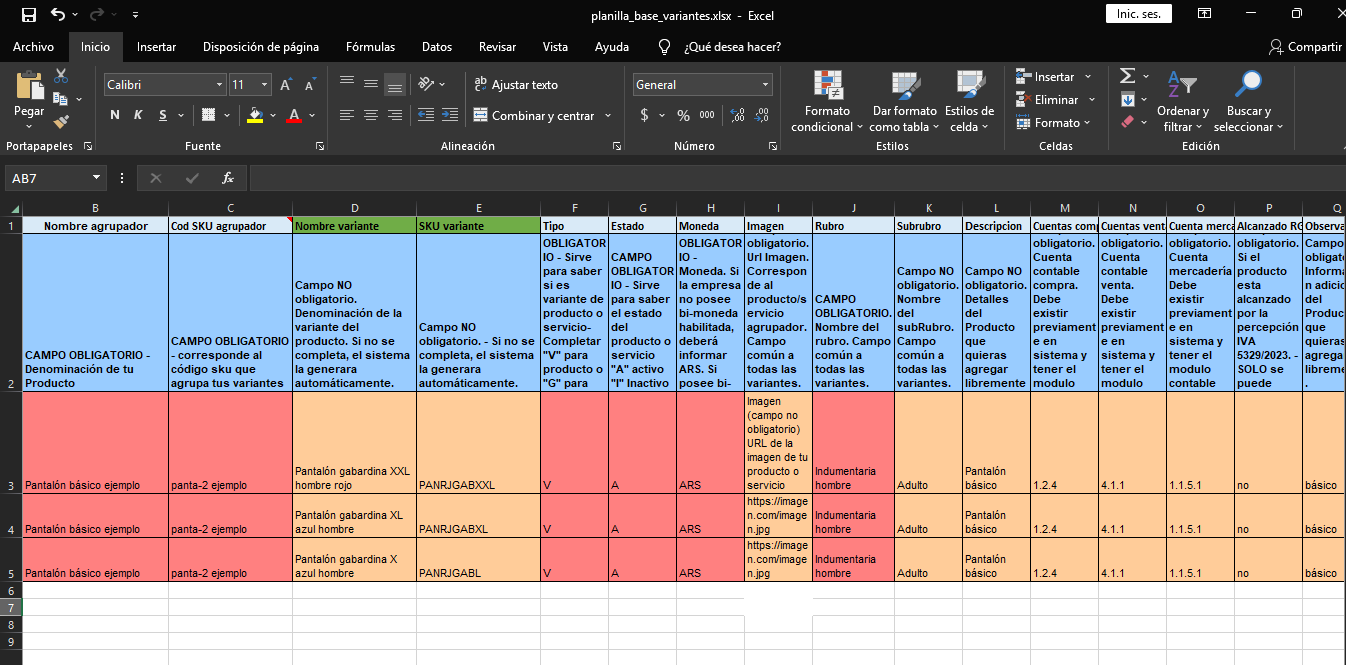The width and height of the screenshot is (1346, 665).
Task: Toggle center horizontal alignment
Action: pos(371,115)
